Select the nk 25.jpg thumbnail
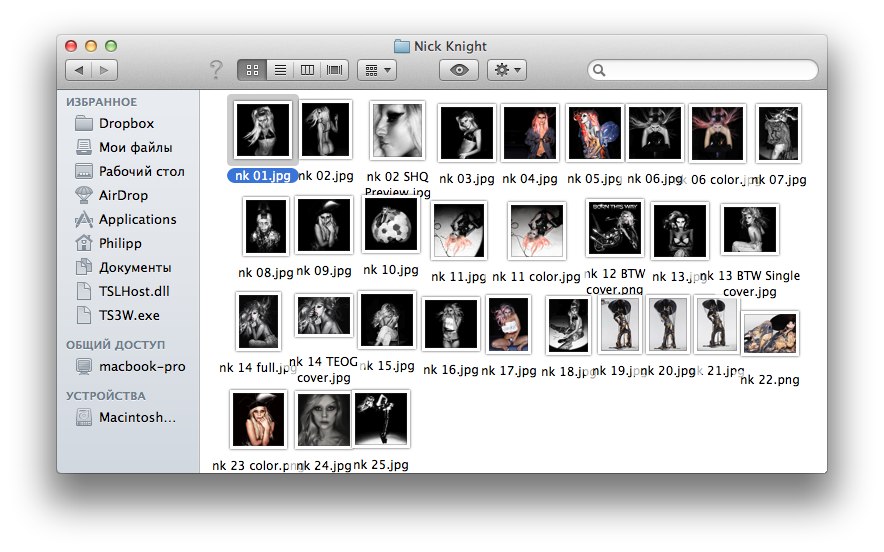The height and width of the screenshot is (552, 884). point(381,419)
